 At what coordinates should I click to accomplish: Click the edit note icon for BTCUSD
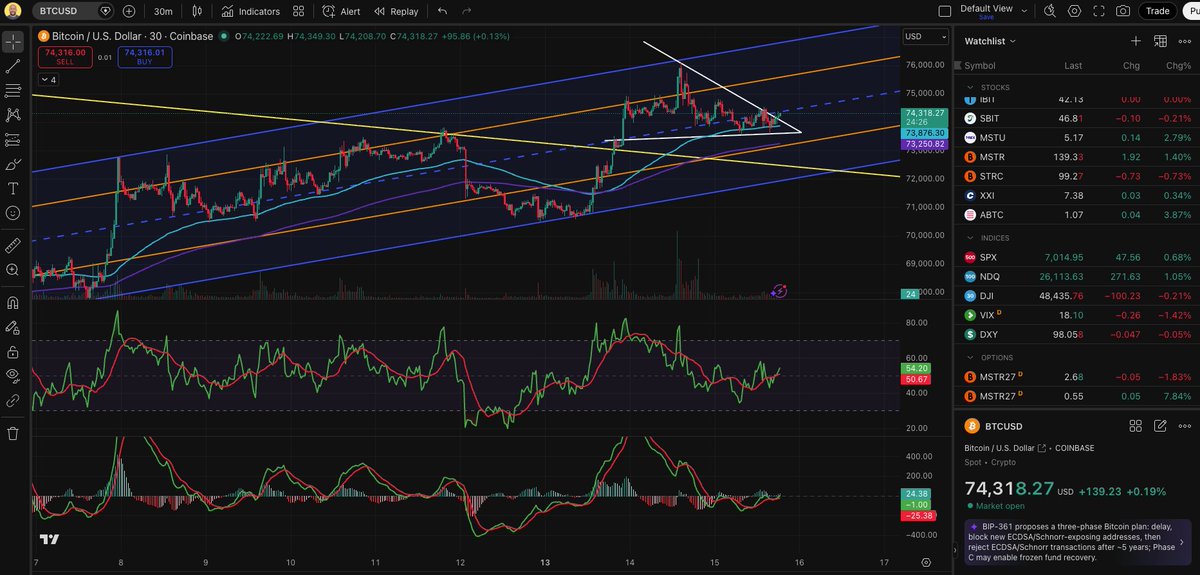pyautogui.click(x=1160, y=425)
